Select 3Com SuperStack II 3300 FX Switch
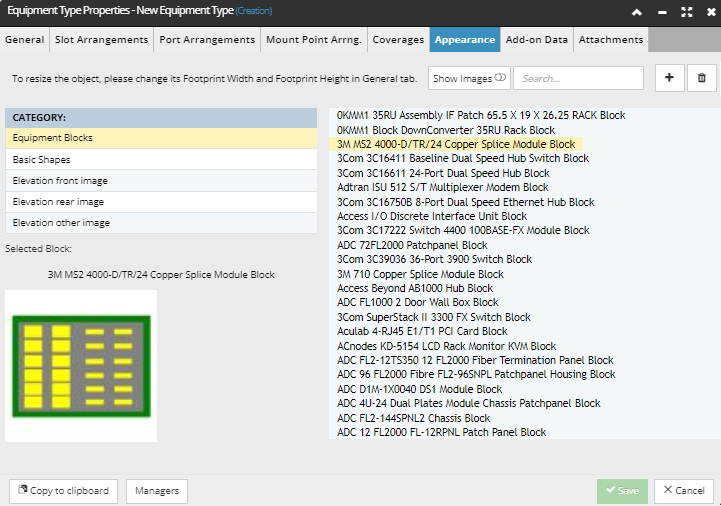 pyautogui.click(x=434, y=317)
